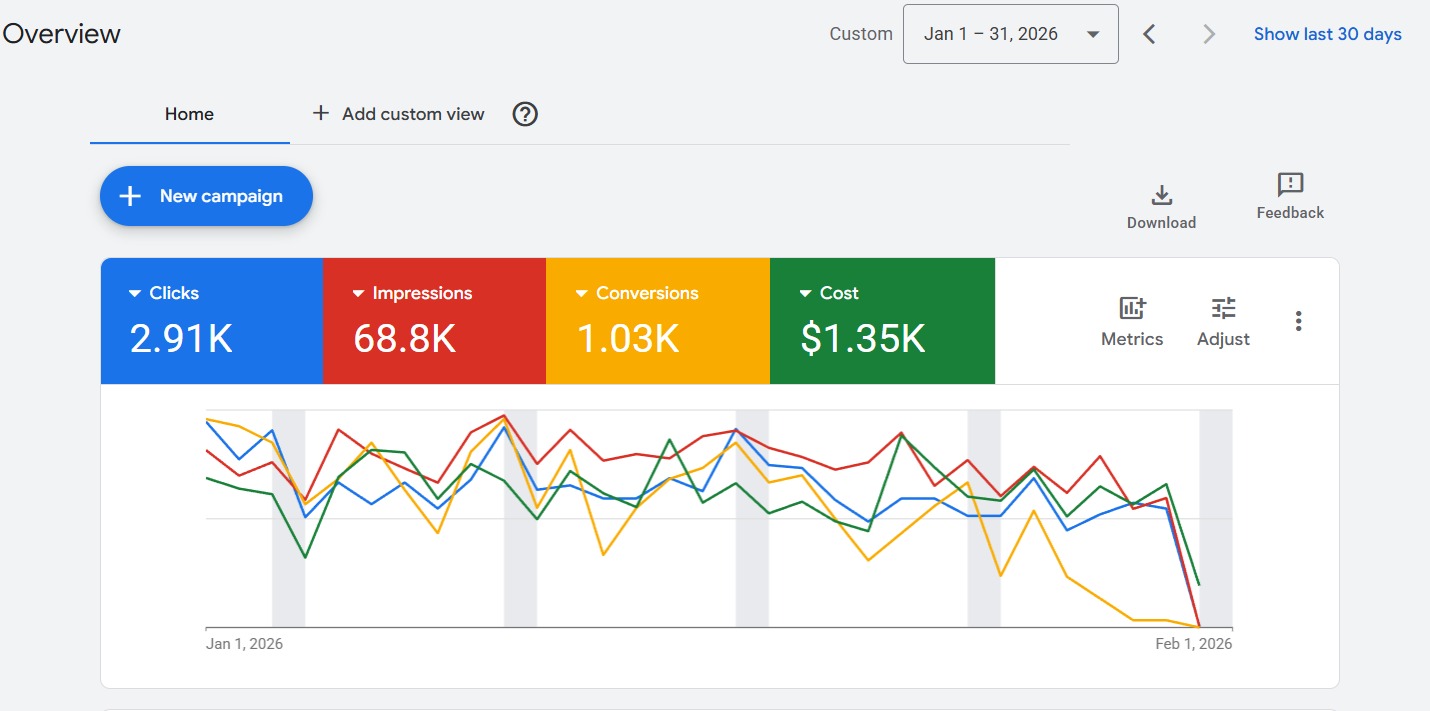
Task: Open the Metrics chart icon
Action: click(x=1132, y=309)
